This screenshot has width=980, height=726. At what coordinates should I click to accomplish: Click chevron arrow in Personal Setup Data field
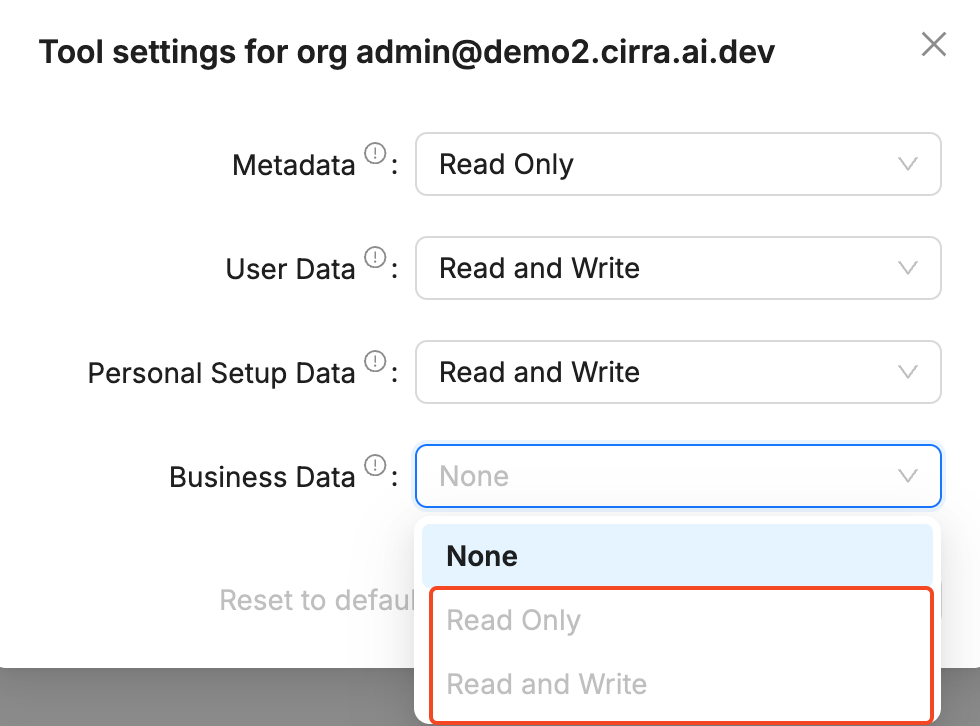908,372
